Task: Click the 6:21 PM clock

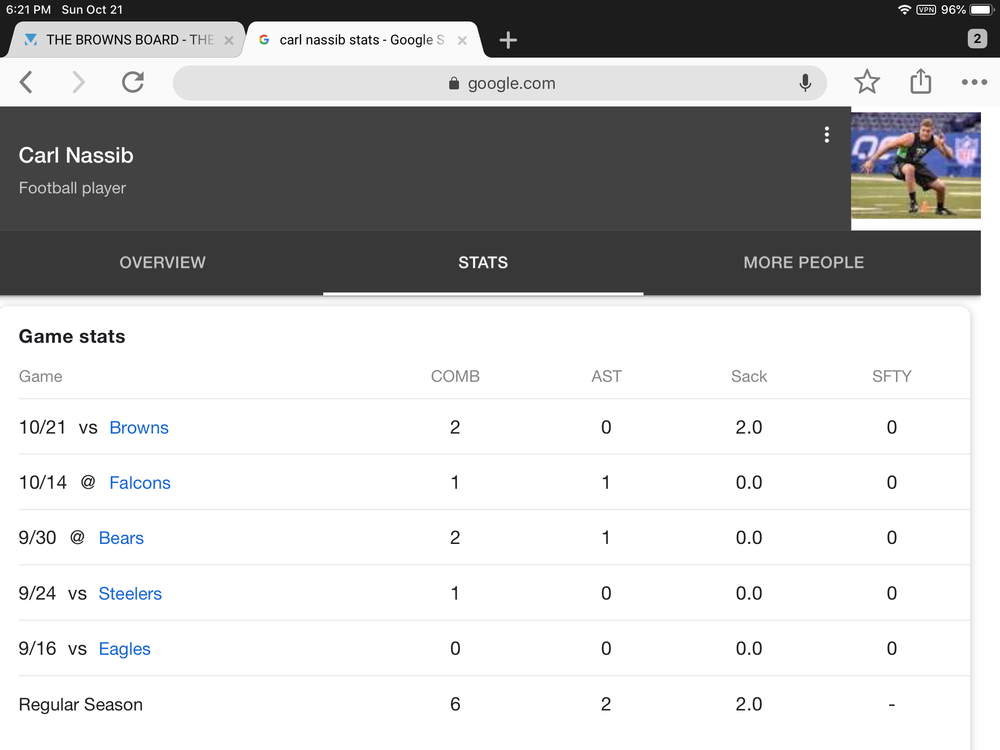Action: click(x=28, y=10)
